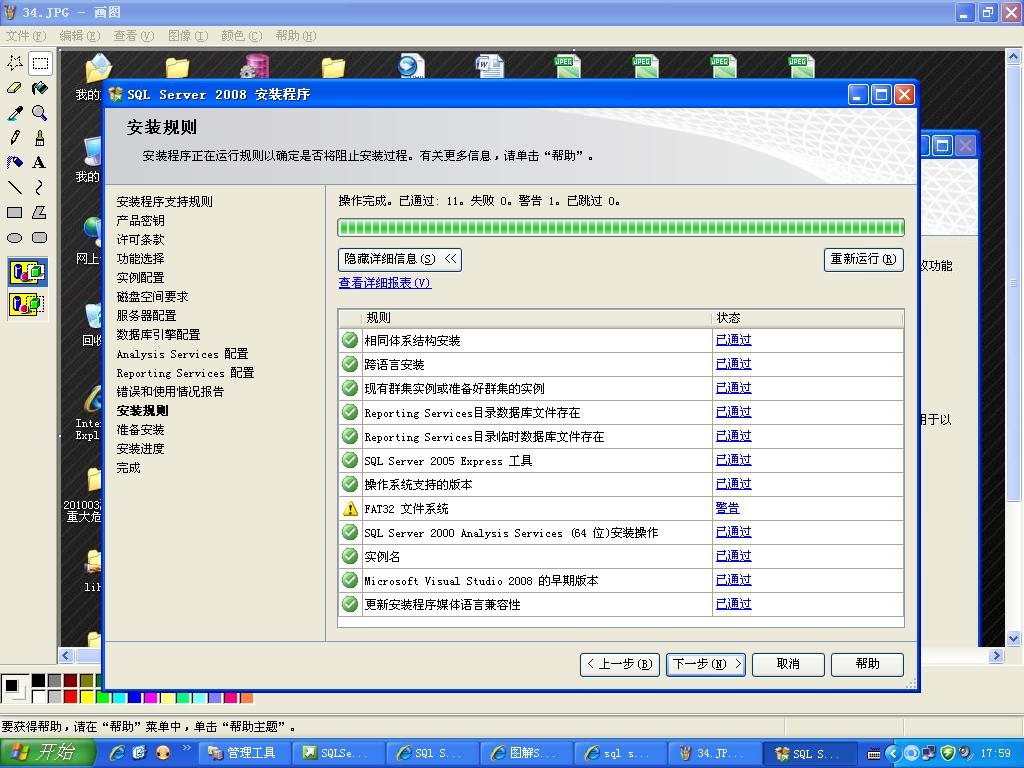The height and width of the screenshot is (768, 1024).
Task: Select the Line drawing tool
Action: click(15, 188)
